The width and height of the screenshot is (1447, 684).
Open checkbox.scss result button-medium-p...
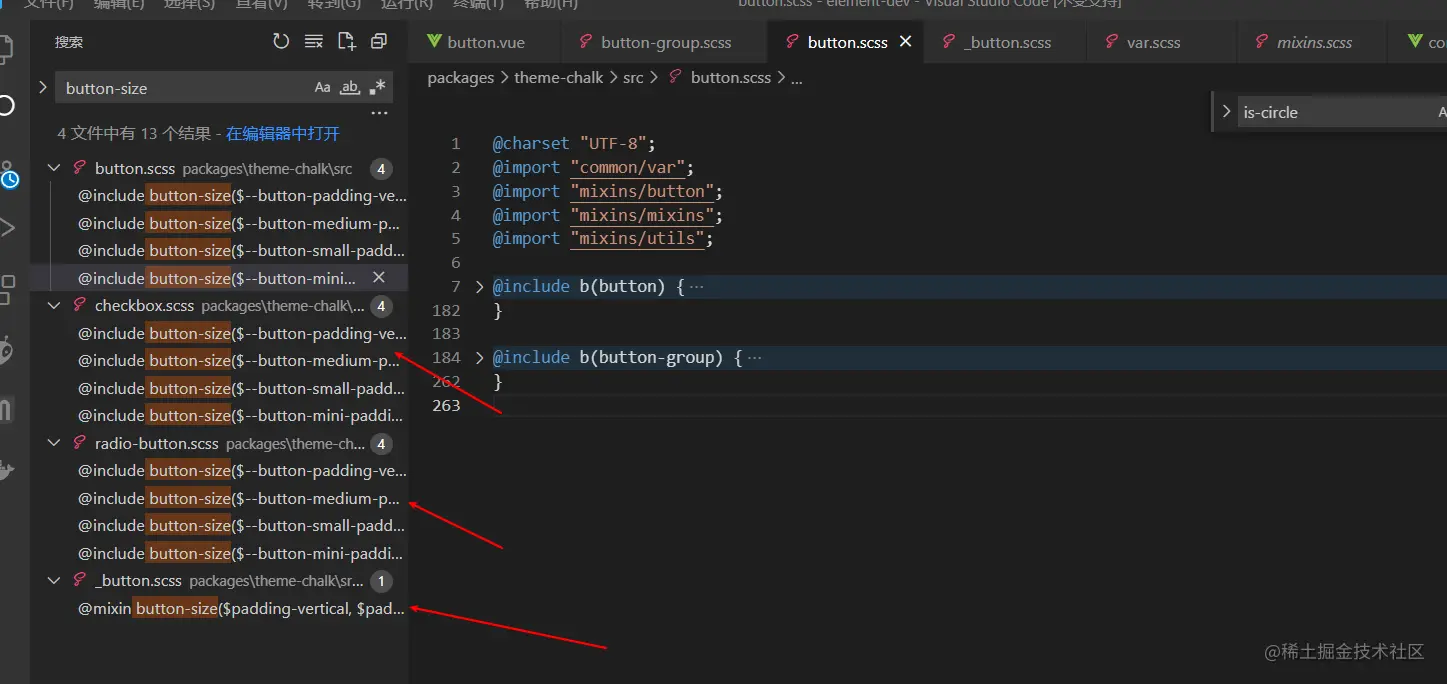(239, 360)
